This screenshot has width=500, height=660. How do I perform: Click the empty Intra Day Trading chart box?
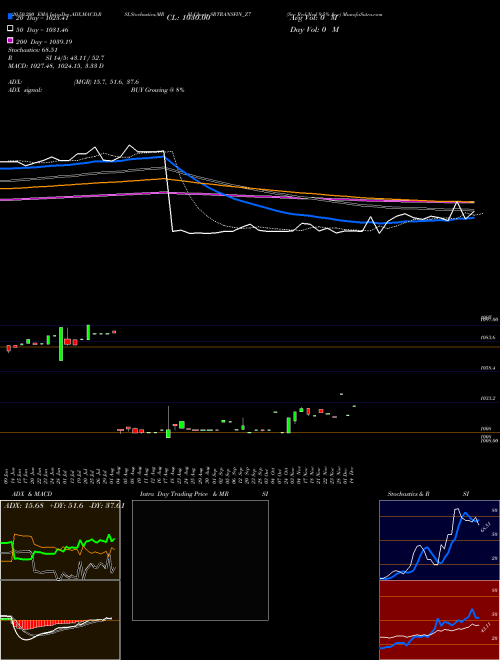[x=200, y=560]
